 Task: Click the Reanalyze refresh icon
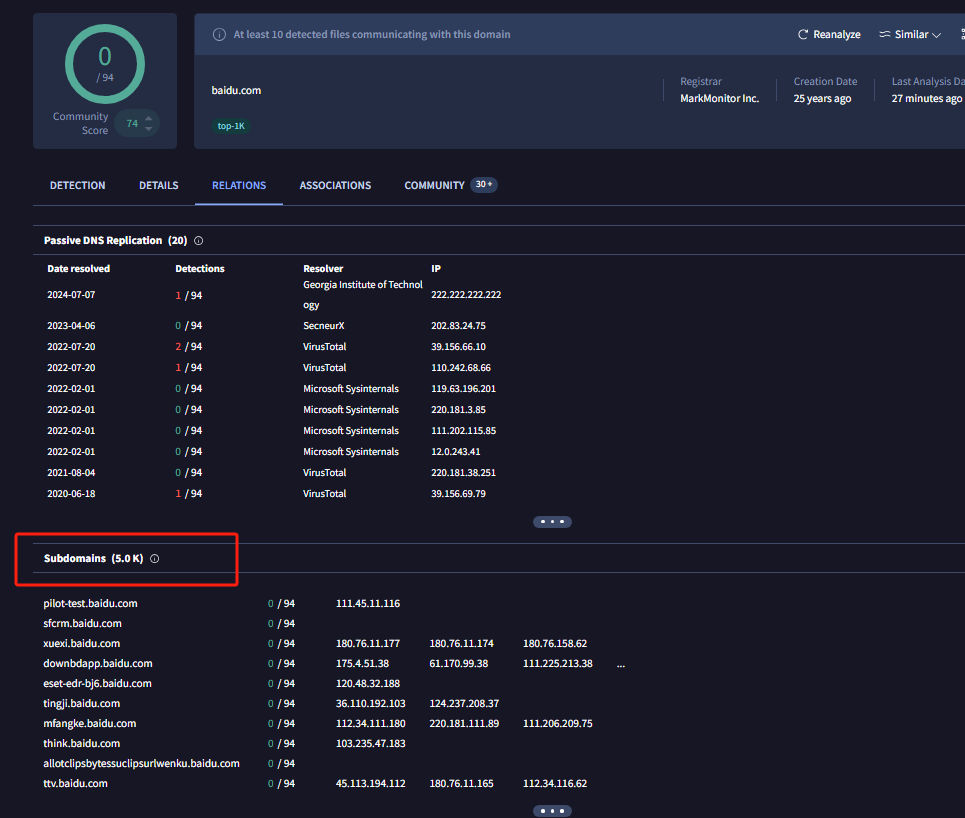pos(803,34)
